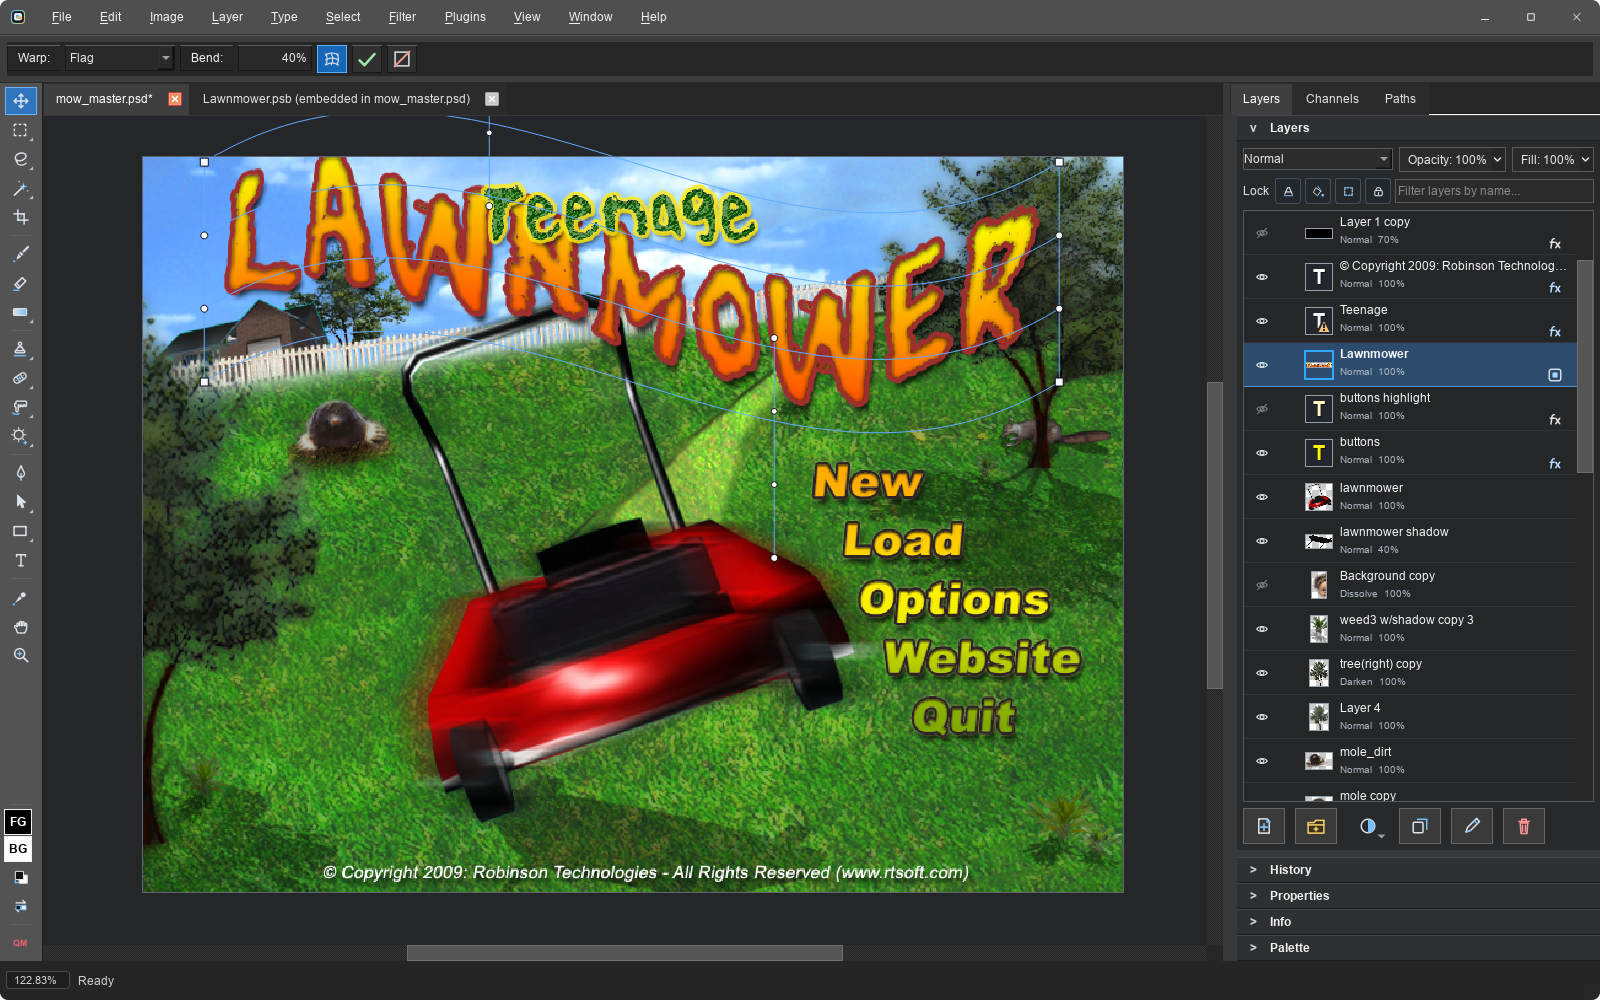
Task: Select the Path Select tool
Action: (x=20, y=502)
